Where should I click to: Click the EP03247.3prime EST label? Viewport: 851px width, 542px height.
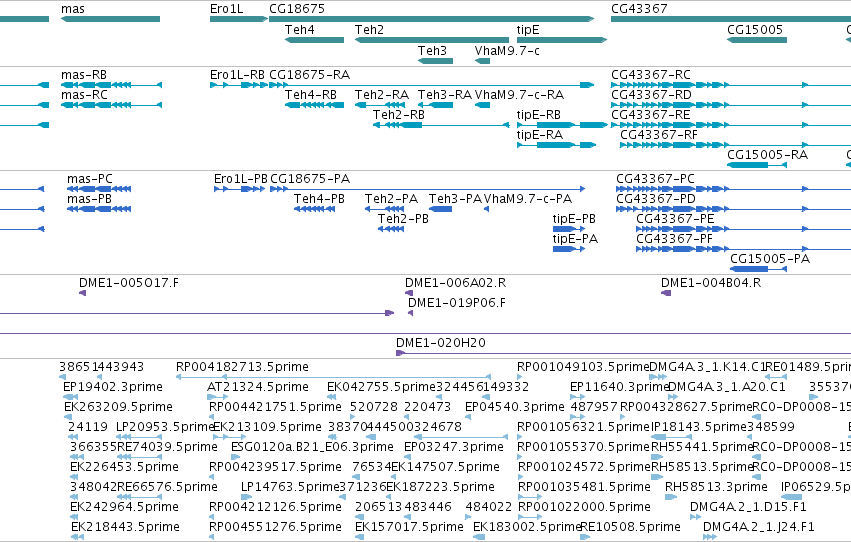click(454, 448)
